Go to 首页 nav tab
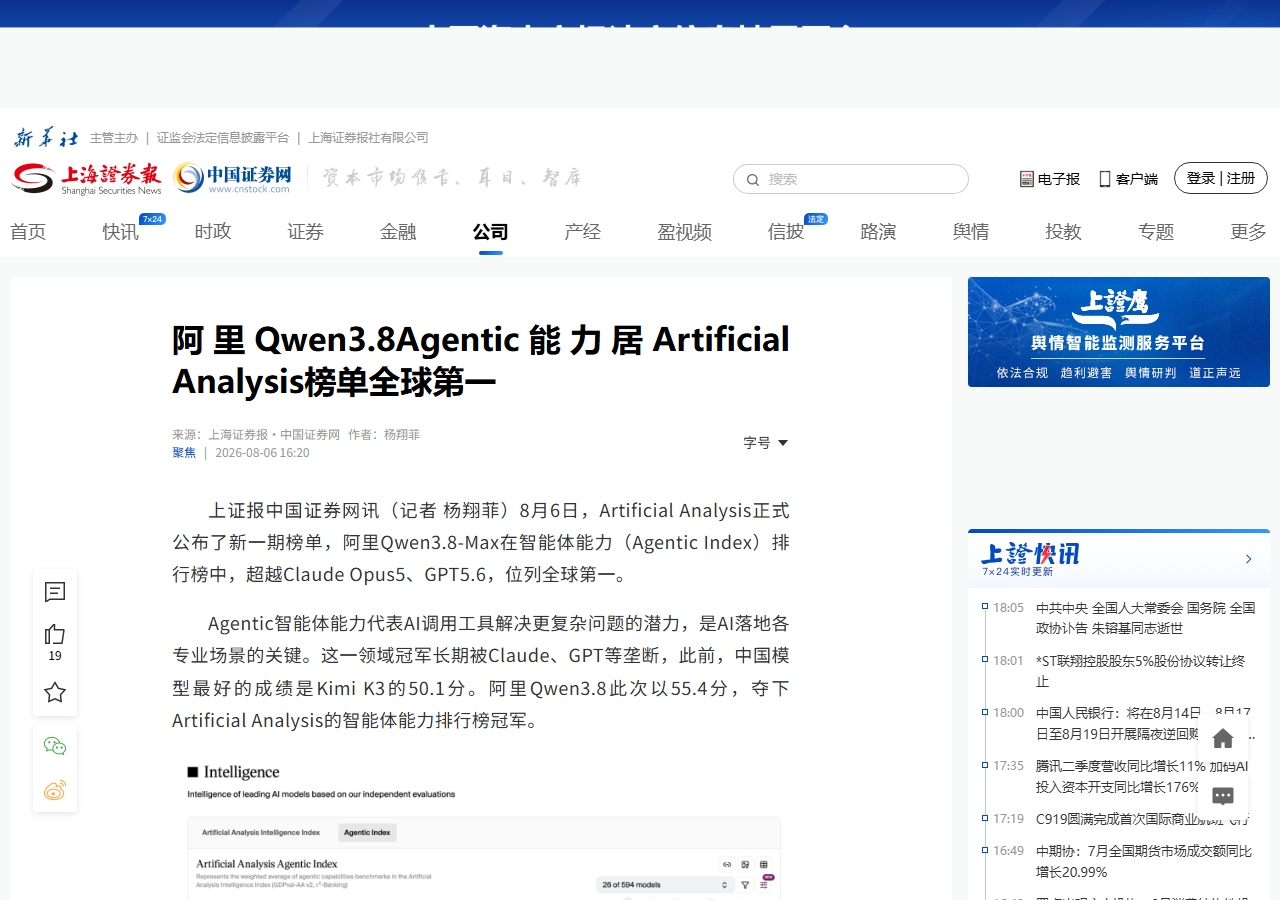Image resolution: width=1280 pixels, height=900 pixels. click(x=28, y=232)
